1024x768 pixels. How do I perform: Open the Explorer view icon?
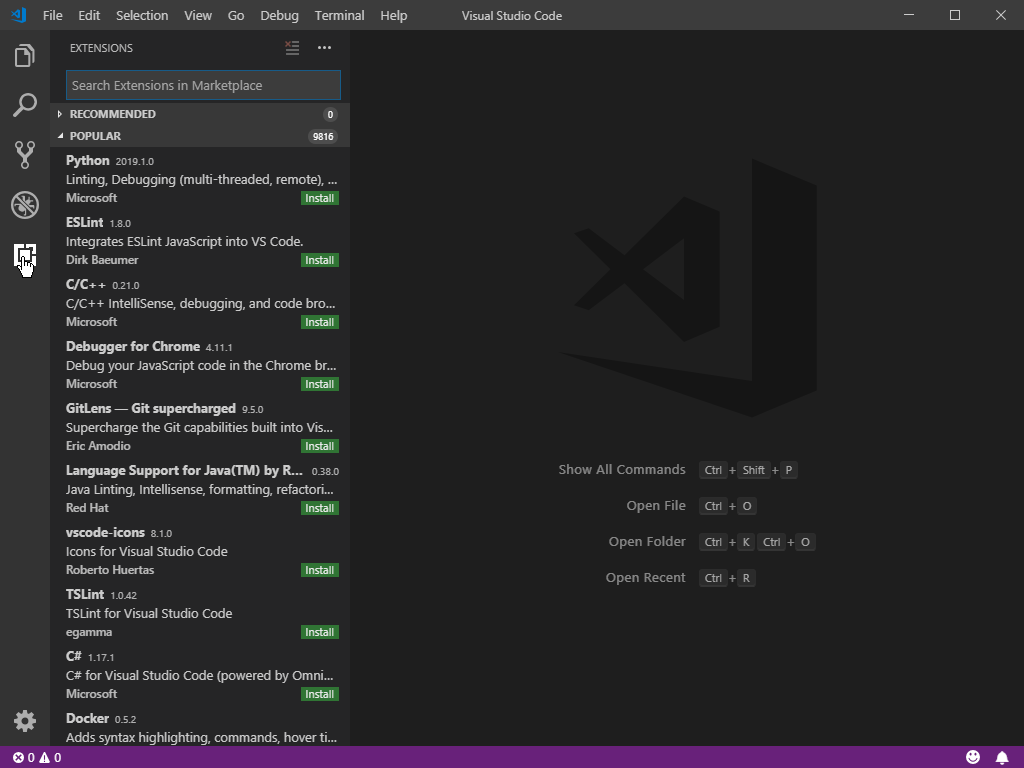coord(25,56)
